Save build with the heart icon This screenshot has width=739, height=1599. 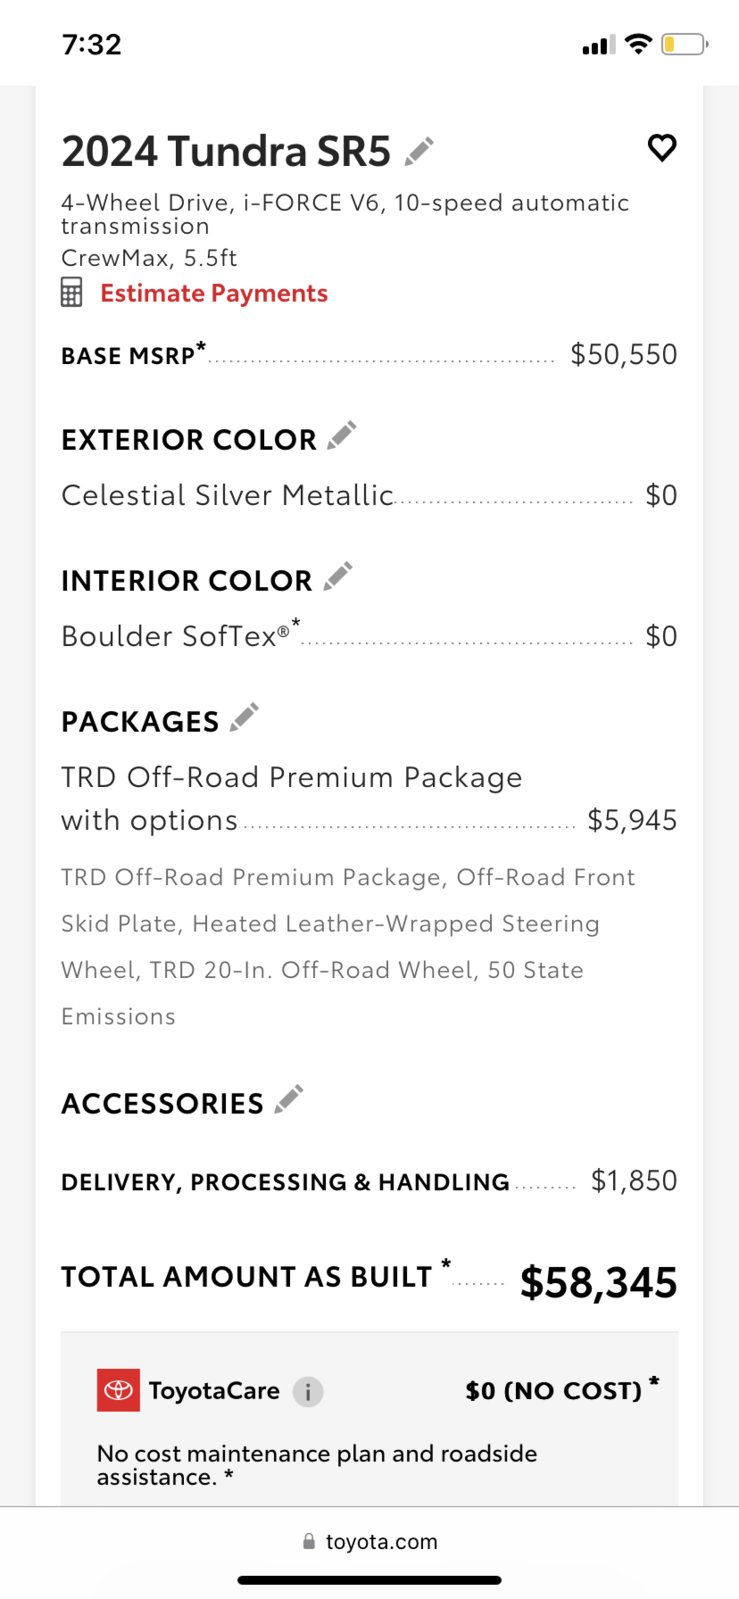coord(662,147)
